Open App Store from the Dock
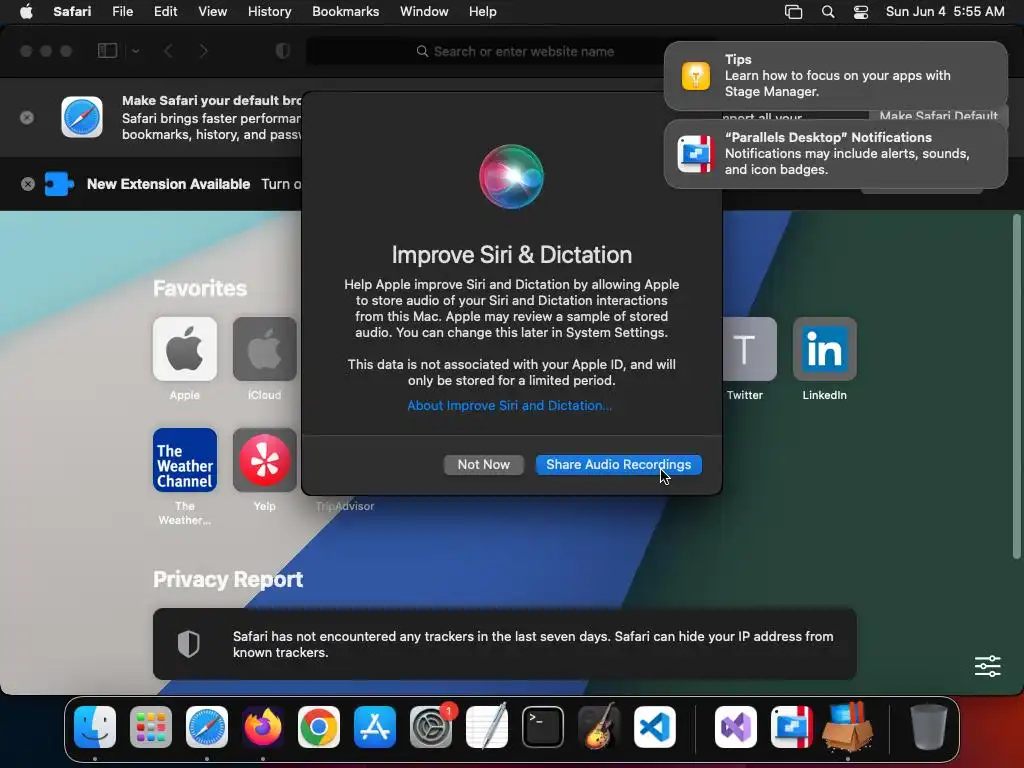This screenshot has height=768, width=1024. click(375, 727)
